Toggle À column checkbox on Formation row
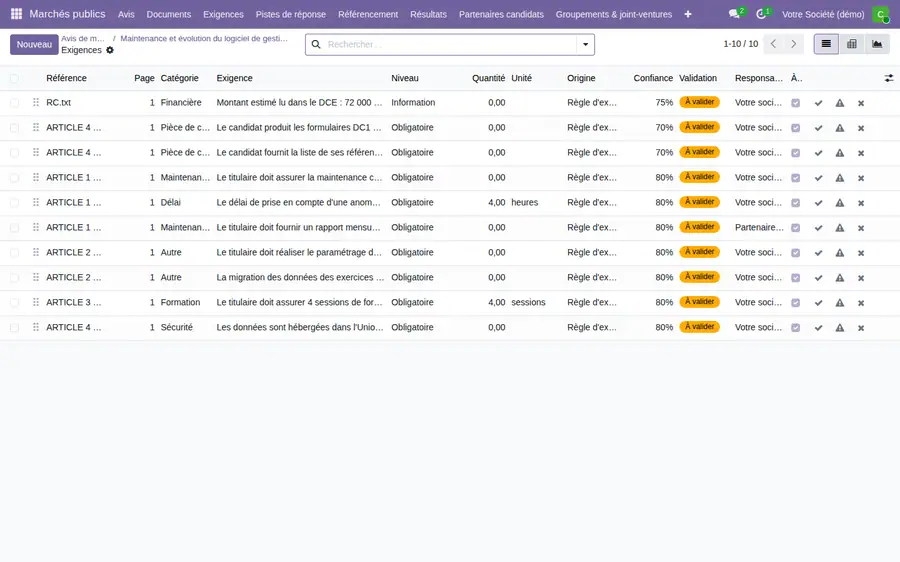 796,303
